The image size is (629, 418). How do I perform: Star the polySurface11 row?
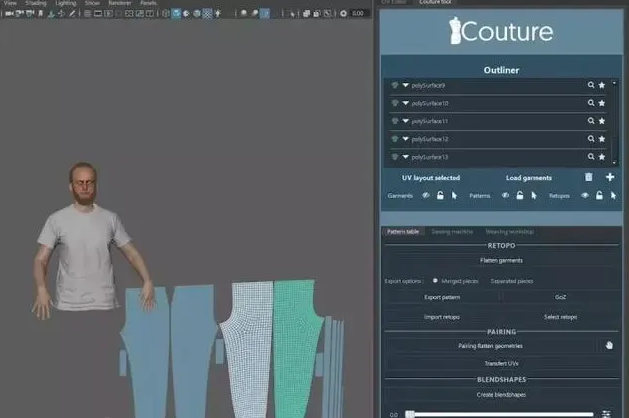click(x=602, y=121)
